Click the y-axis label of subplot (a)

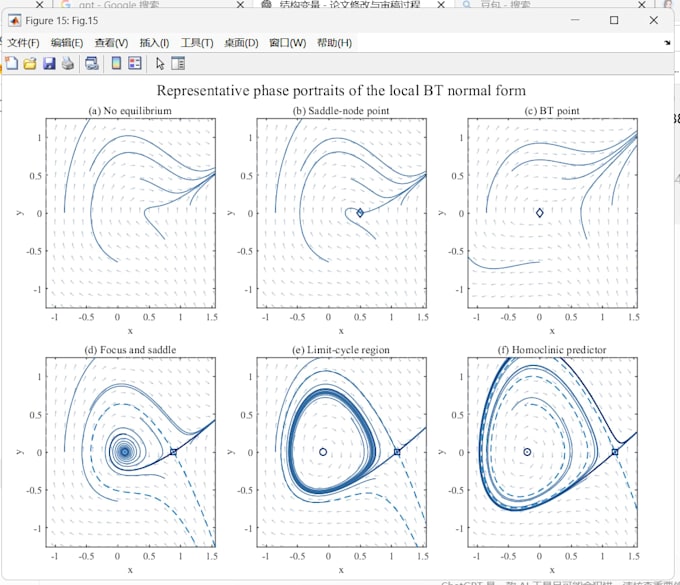pyautogui.click(x=20, y=213)
